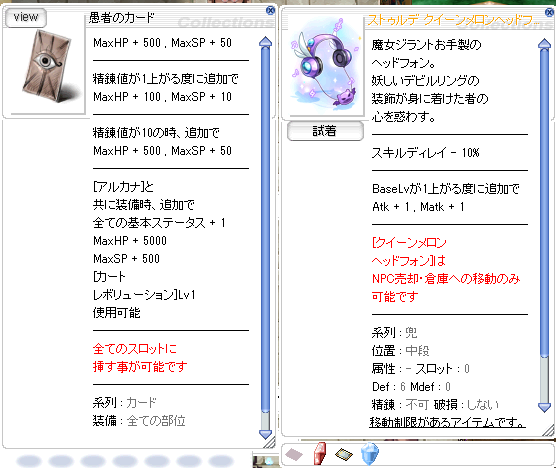Select the yellow-framed card item icon

point(344,454)
